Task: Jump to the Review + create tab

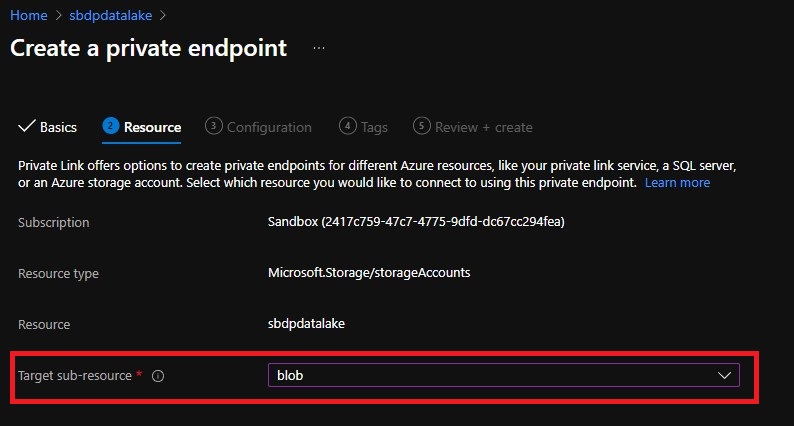Action: click(483, 127)
